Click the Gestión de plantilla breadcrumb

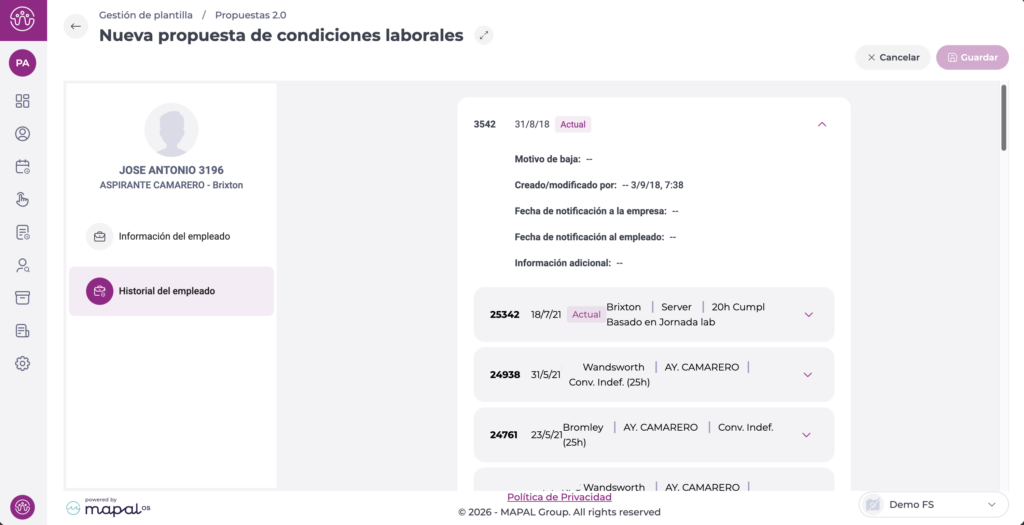pos(146,15)
